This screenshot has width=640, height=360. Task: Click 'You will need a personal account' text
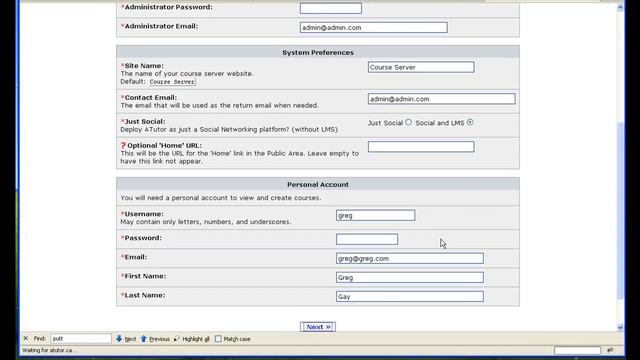[x=221, y=198]
